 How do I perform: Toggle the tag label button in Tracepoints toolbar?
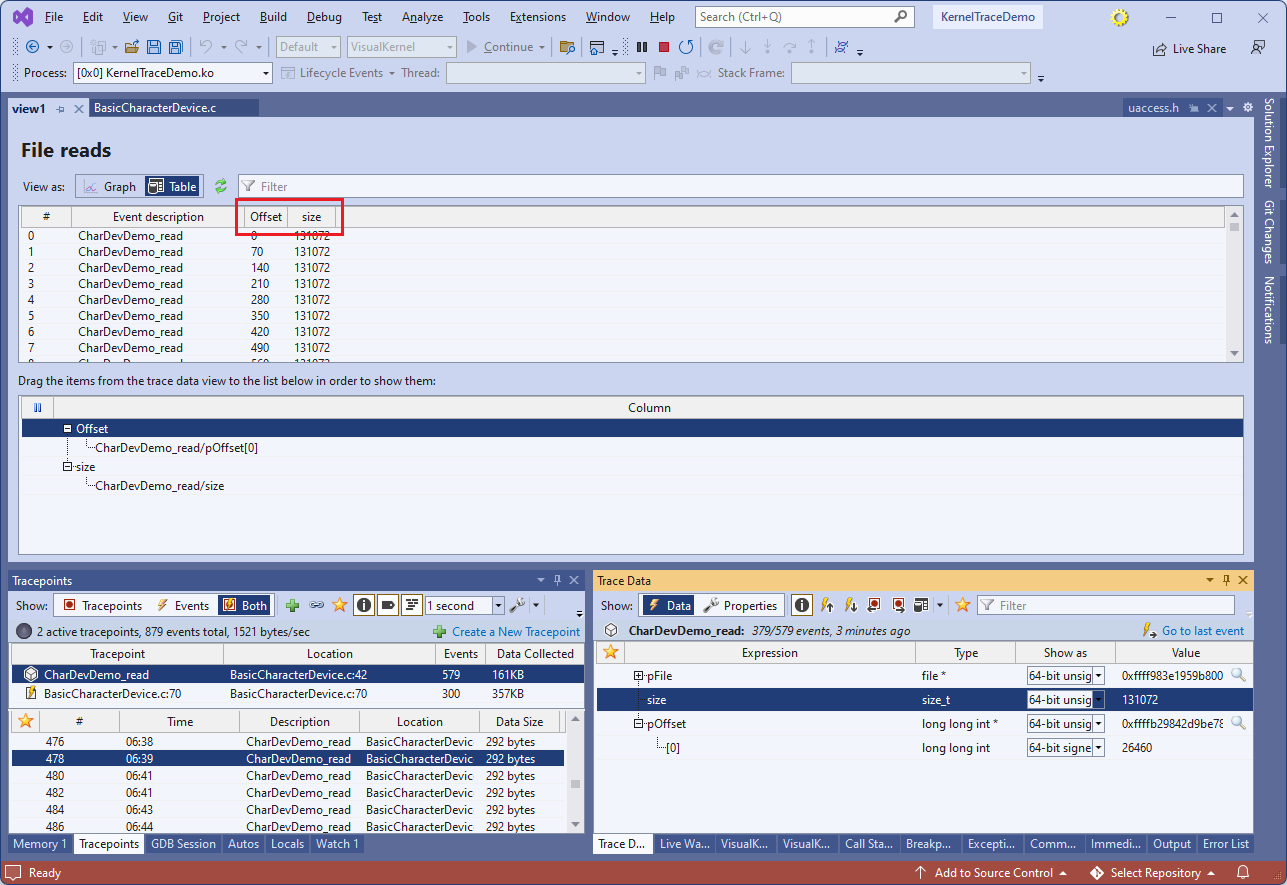click(388, 605)
